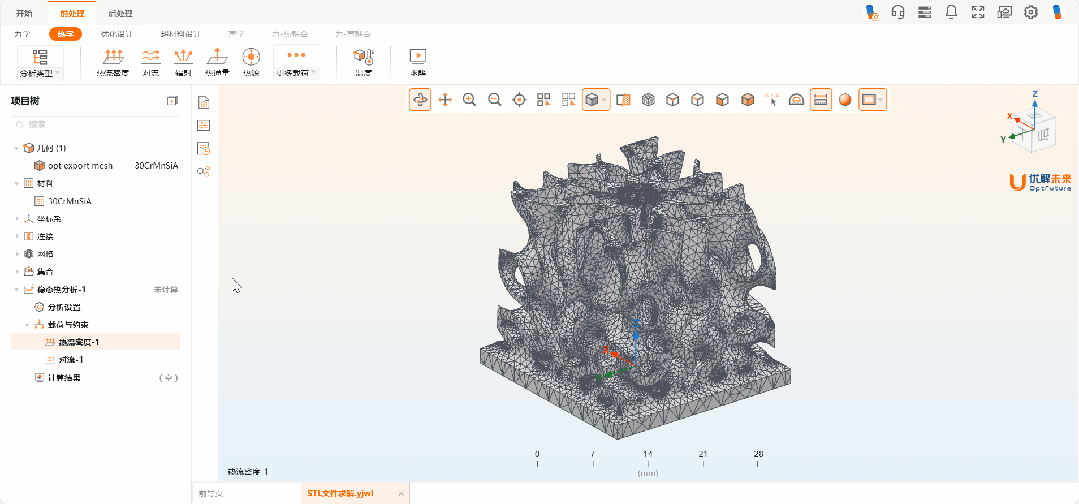
Task: Select the rotate view tool
Action: (x=420, y=100)
